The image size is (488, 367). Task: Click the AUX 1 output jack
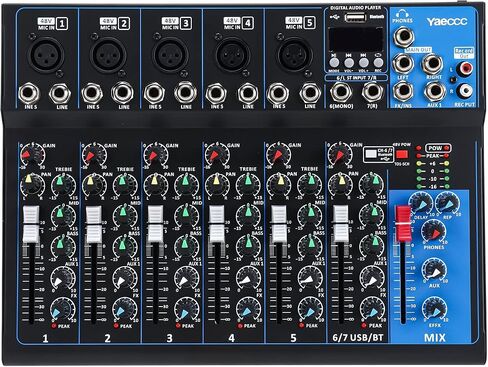435,91
